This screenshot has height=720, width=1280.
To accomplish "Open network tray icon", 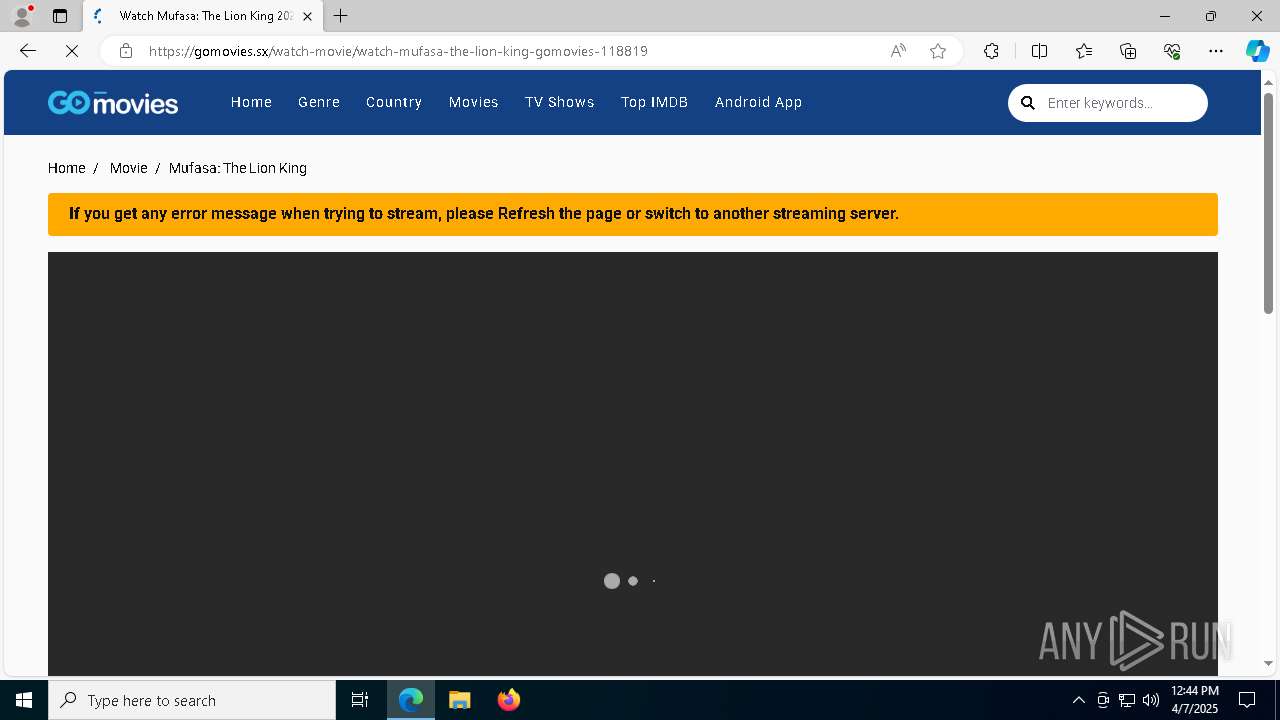I will pos(1126,700).
